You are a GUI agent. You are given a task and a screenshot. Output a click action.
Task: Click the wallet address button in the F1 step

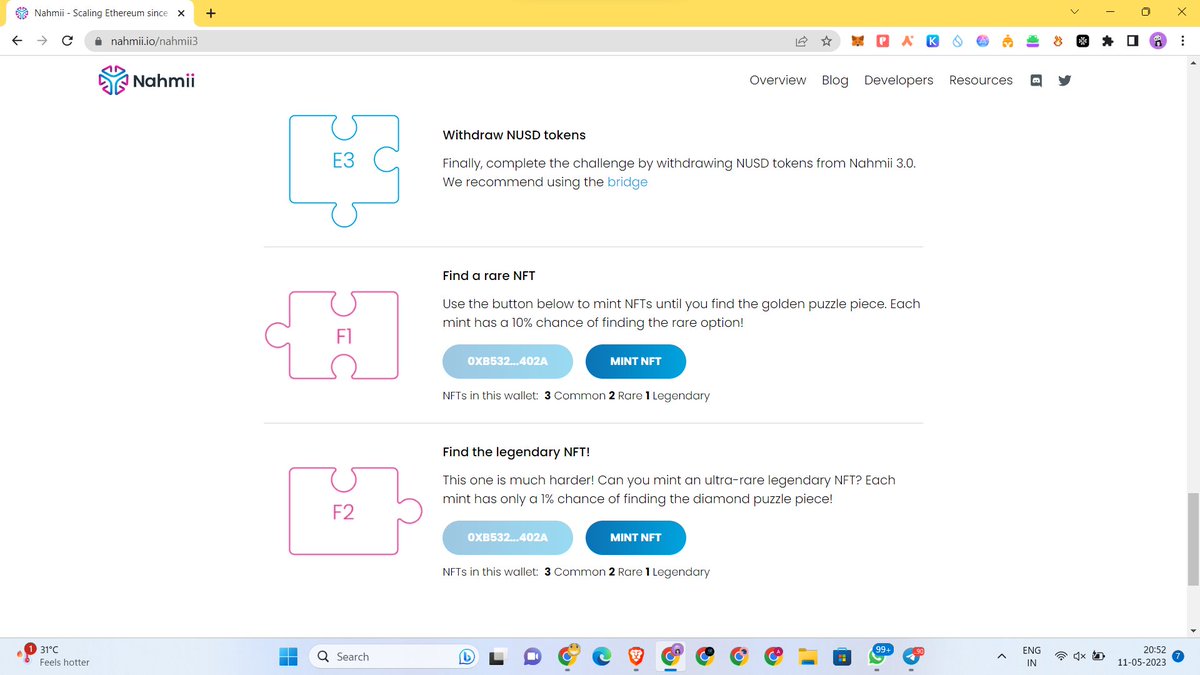tap(508, 361)
